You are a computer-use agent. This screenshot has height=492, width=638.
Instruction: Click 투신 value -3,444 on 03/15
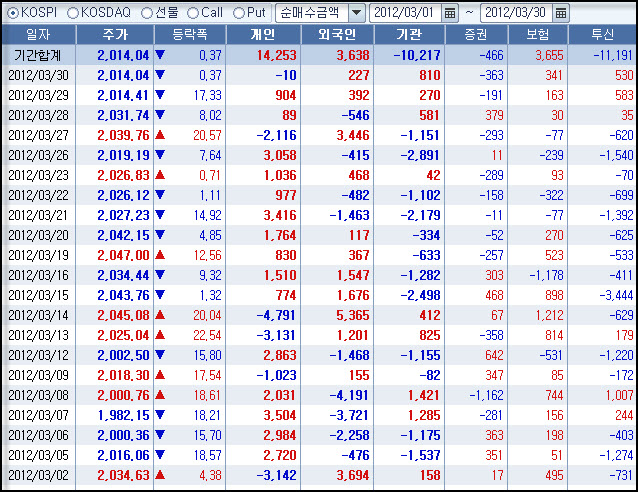pyautogui.click(x=616, y=295)
